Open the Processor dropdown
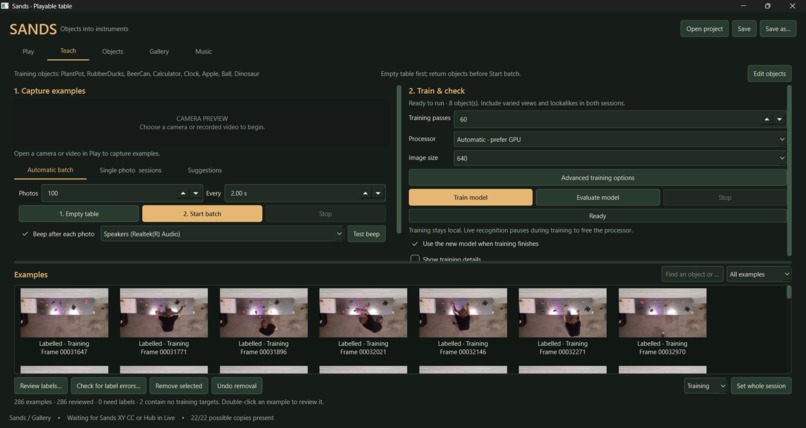 pos(620,139)
